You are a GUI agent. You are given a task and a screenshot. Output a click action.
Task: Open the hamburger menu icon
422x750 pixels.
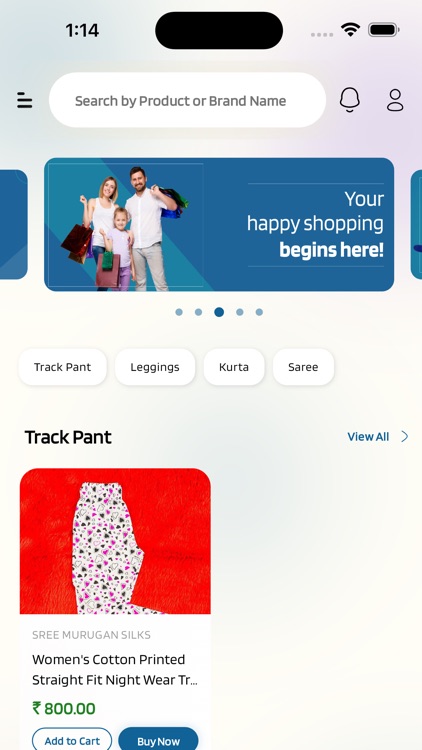point(24,100)
